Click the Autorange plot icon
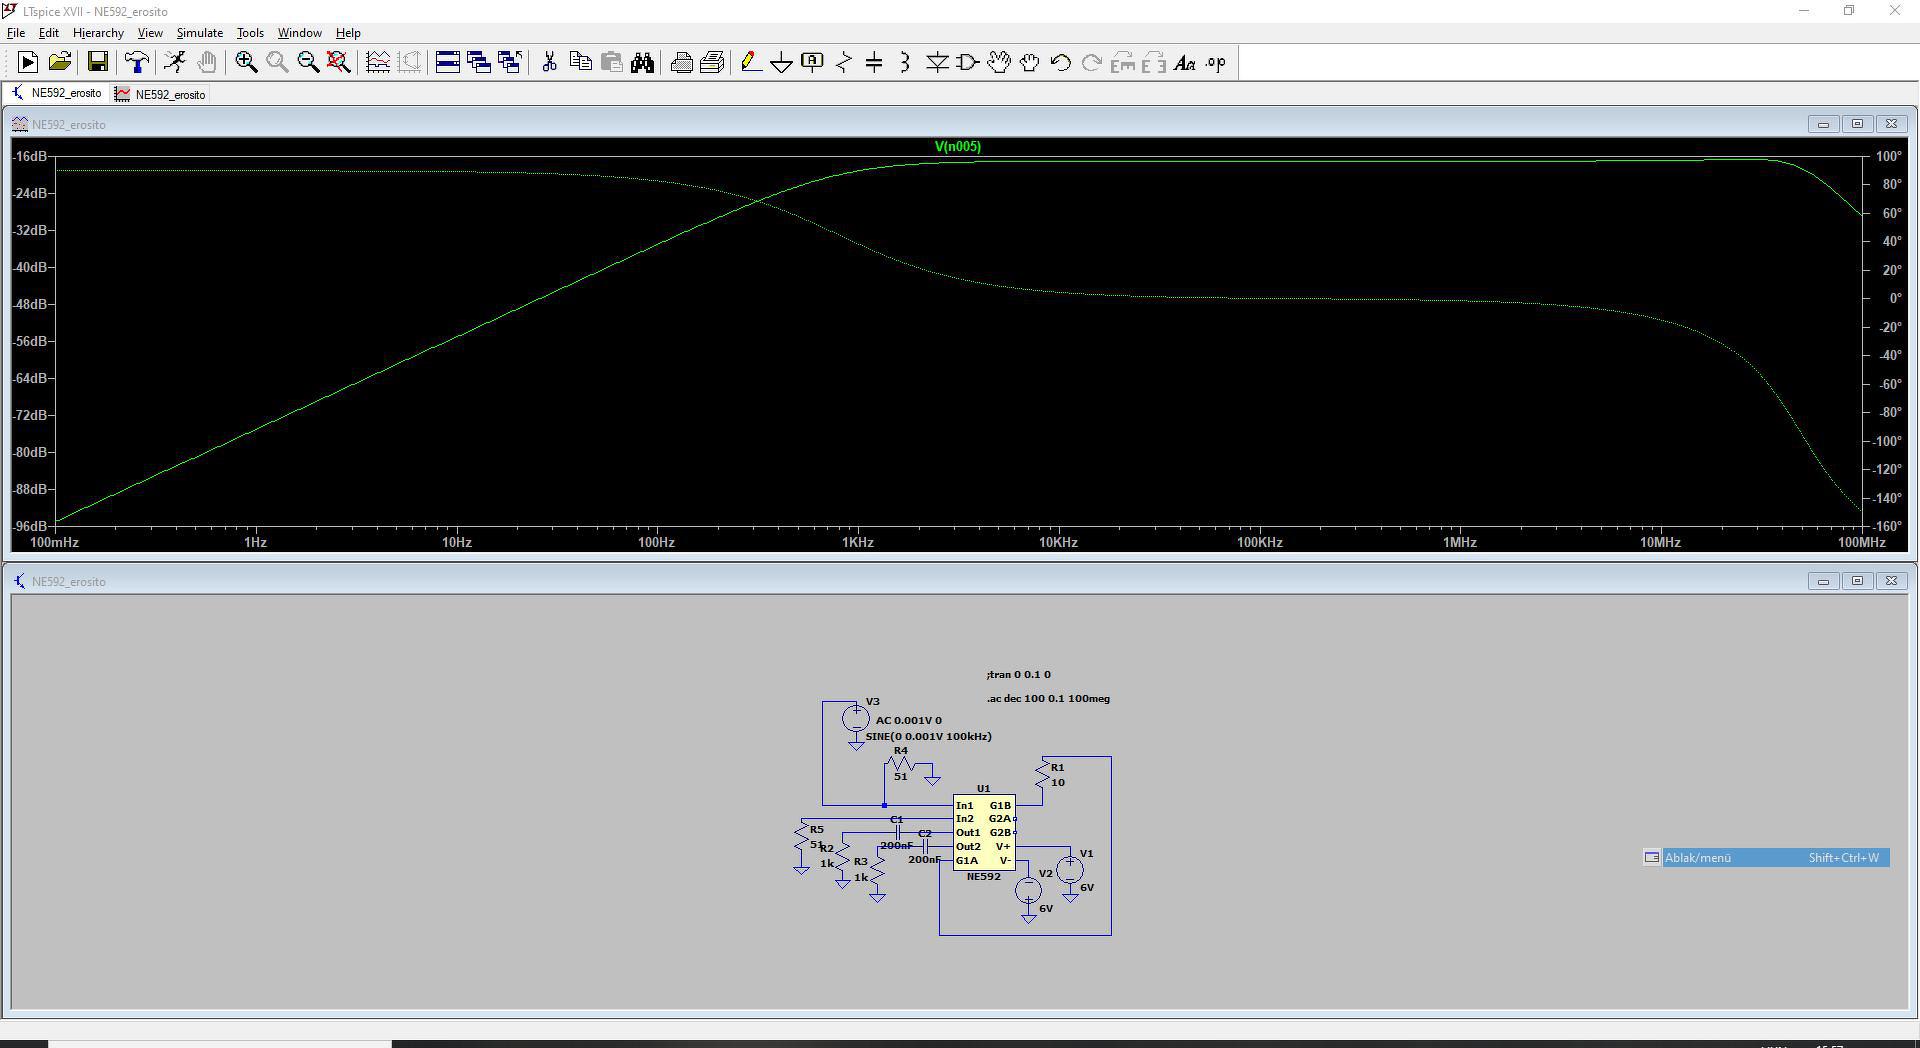The image size is (1920, 1048). 378,62
